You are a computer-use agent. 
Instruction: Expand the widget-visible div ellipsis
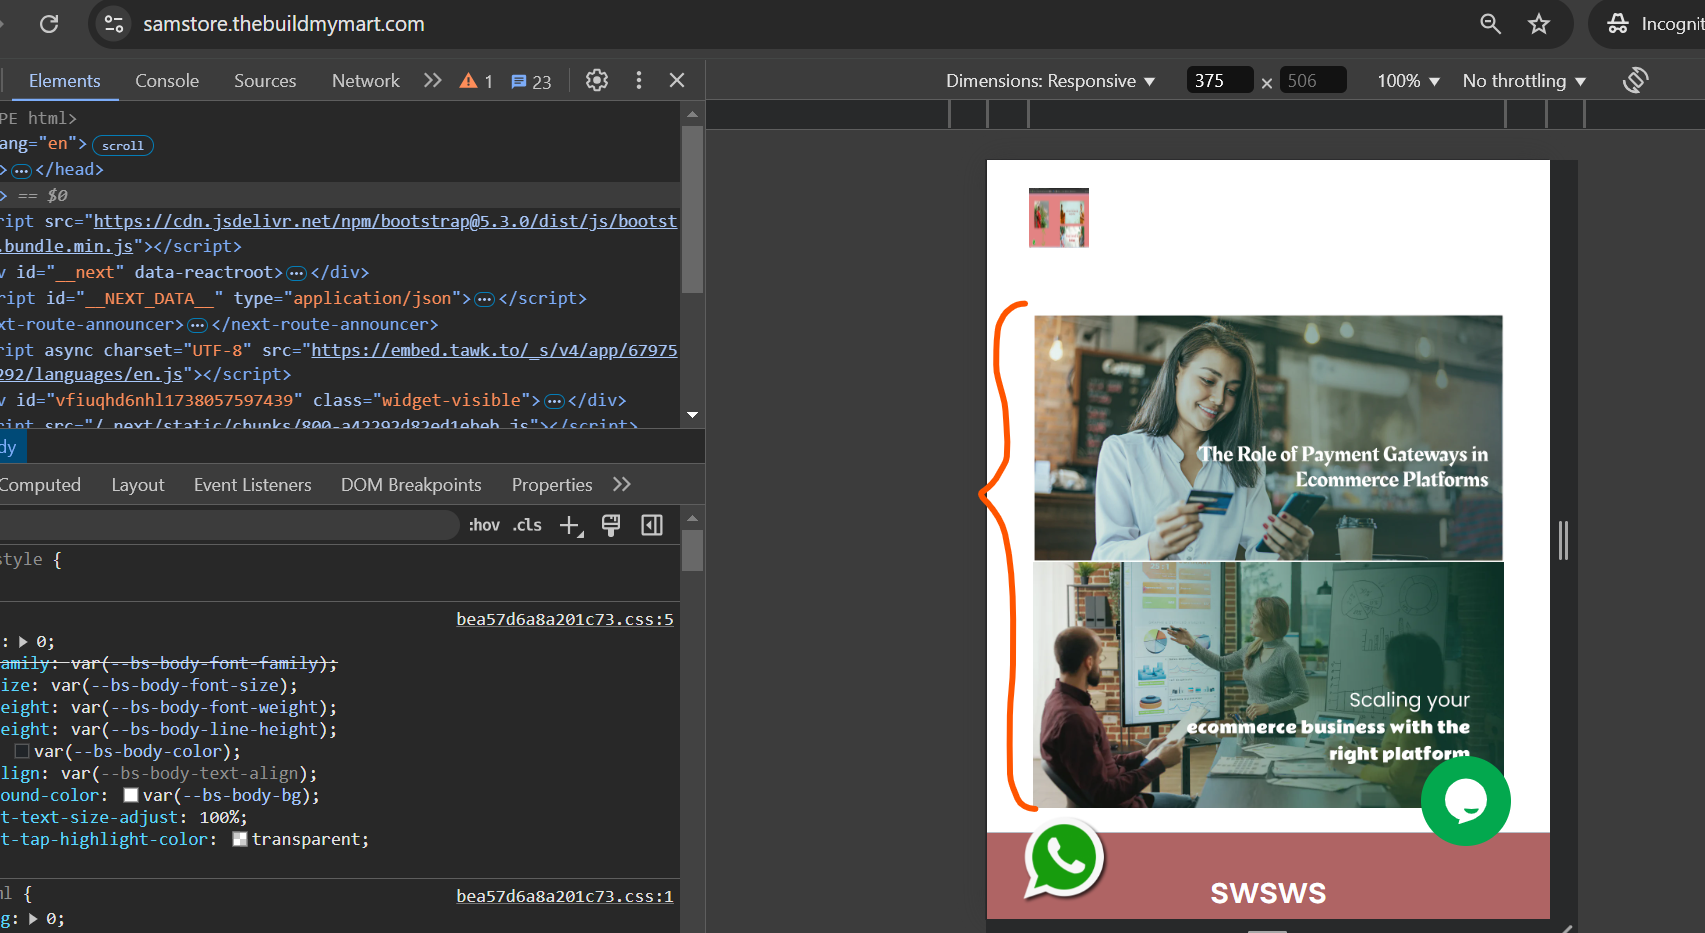coord(554,401)
